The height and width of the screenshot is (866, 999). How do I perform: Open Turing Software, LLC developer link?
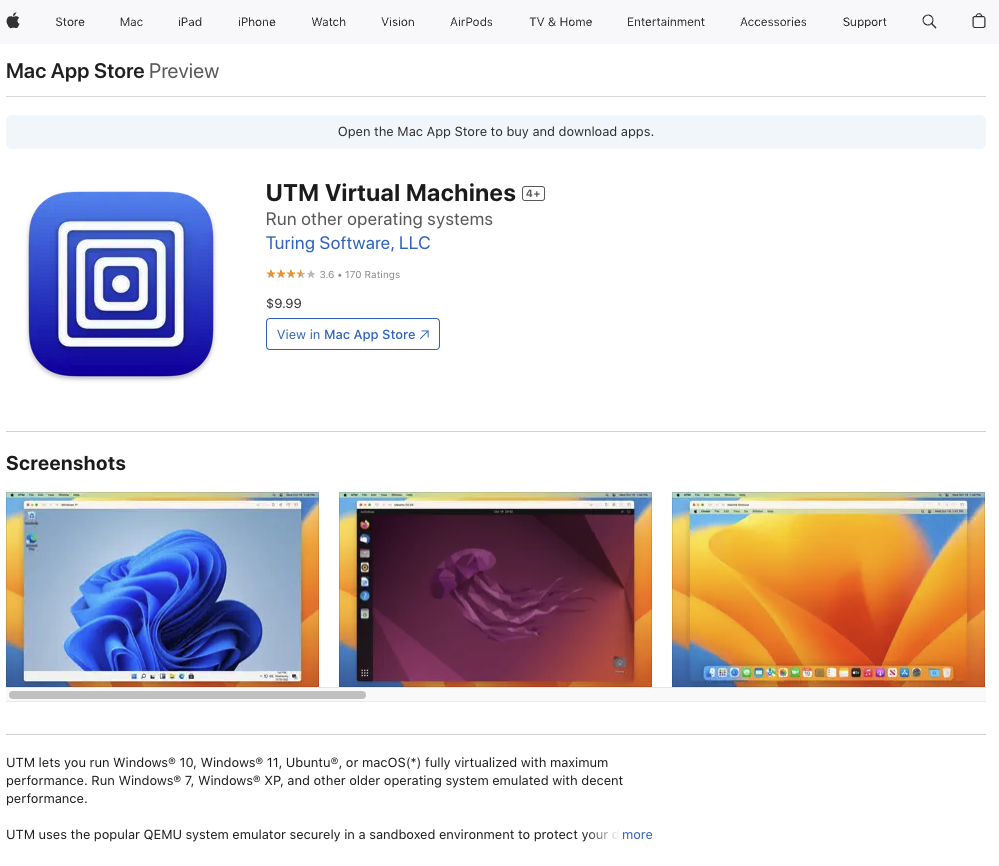[348, 243]
